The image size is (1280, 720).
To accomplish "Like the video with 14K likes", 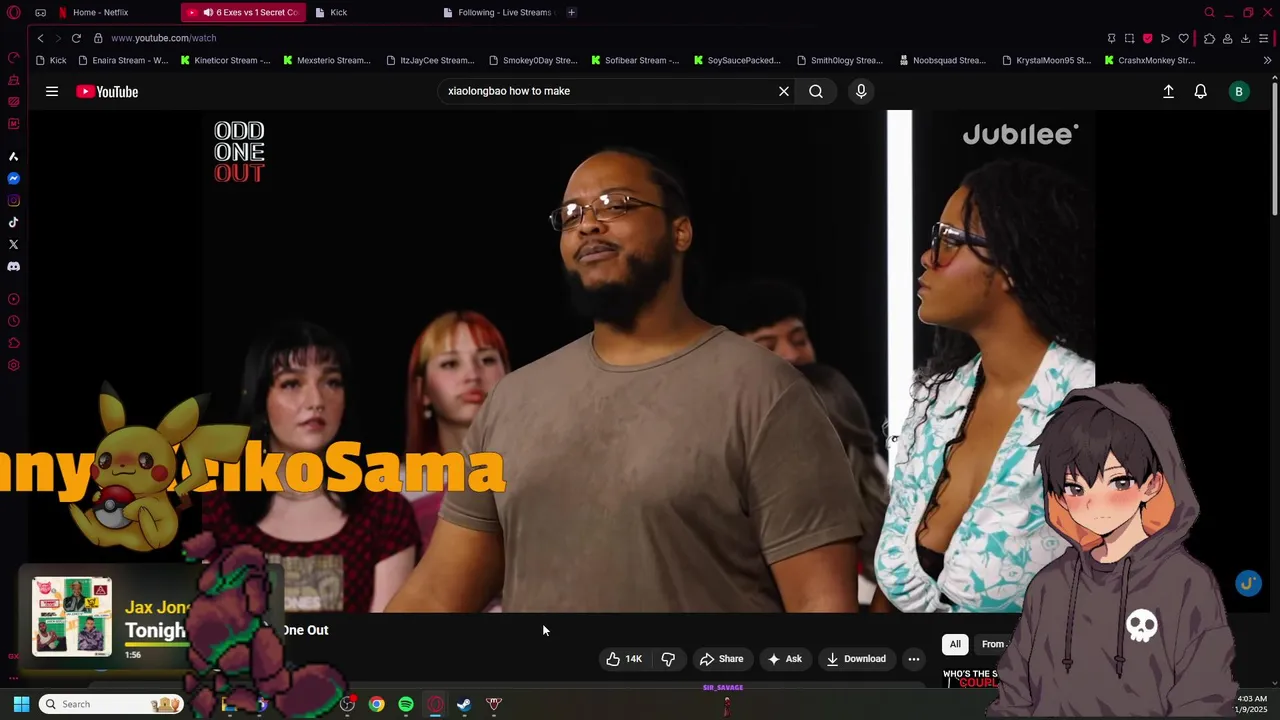I will [624, 659].
